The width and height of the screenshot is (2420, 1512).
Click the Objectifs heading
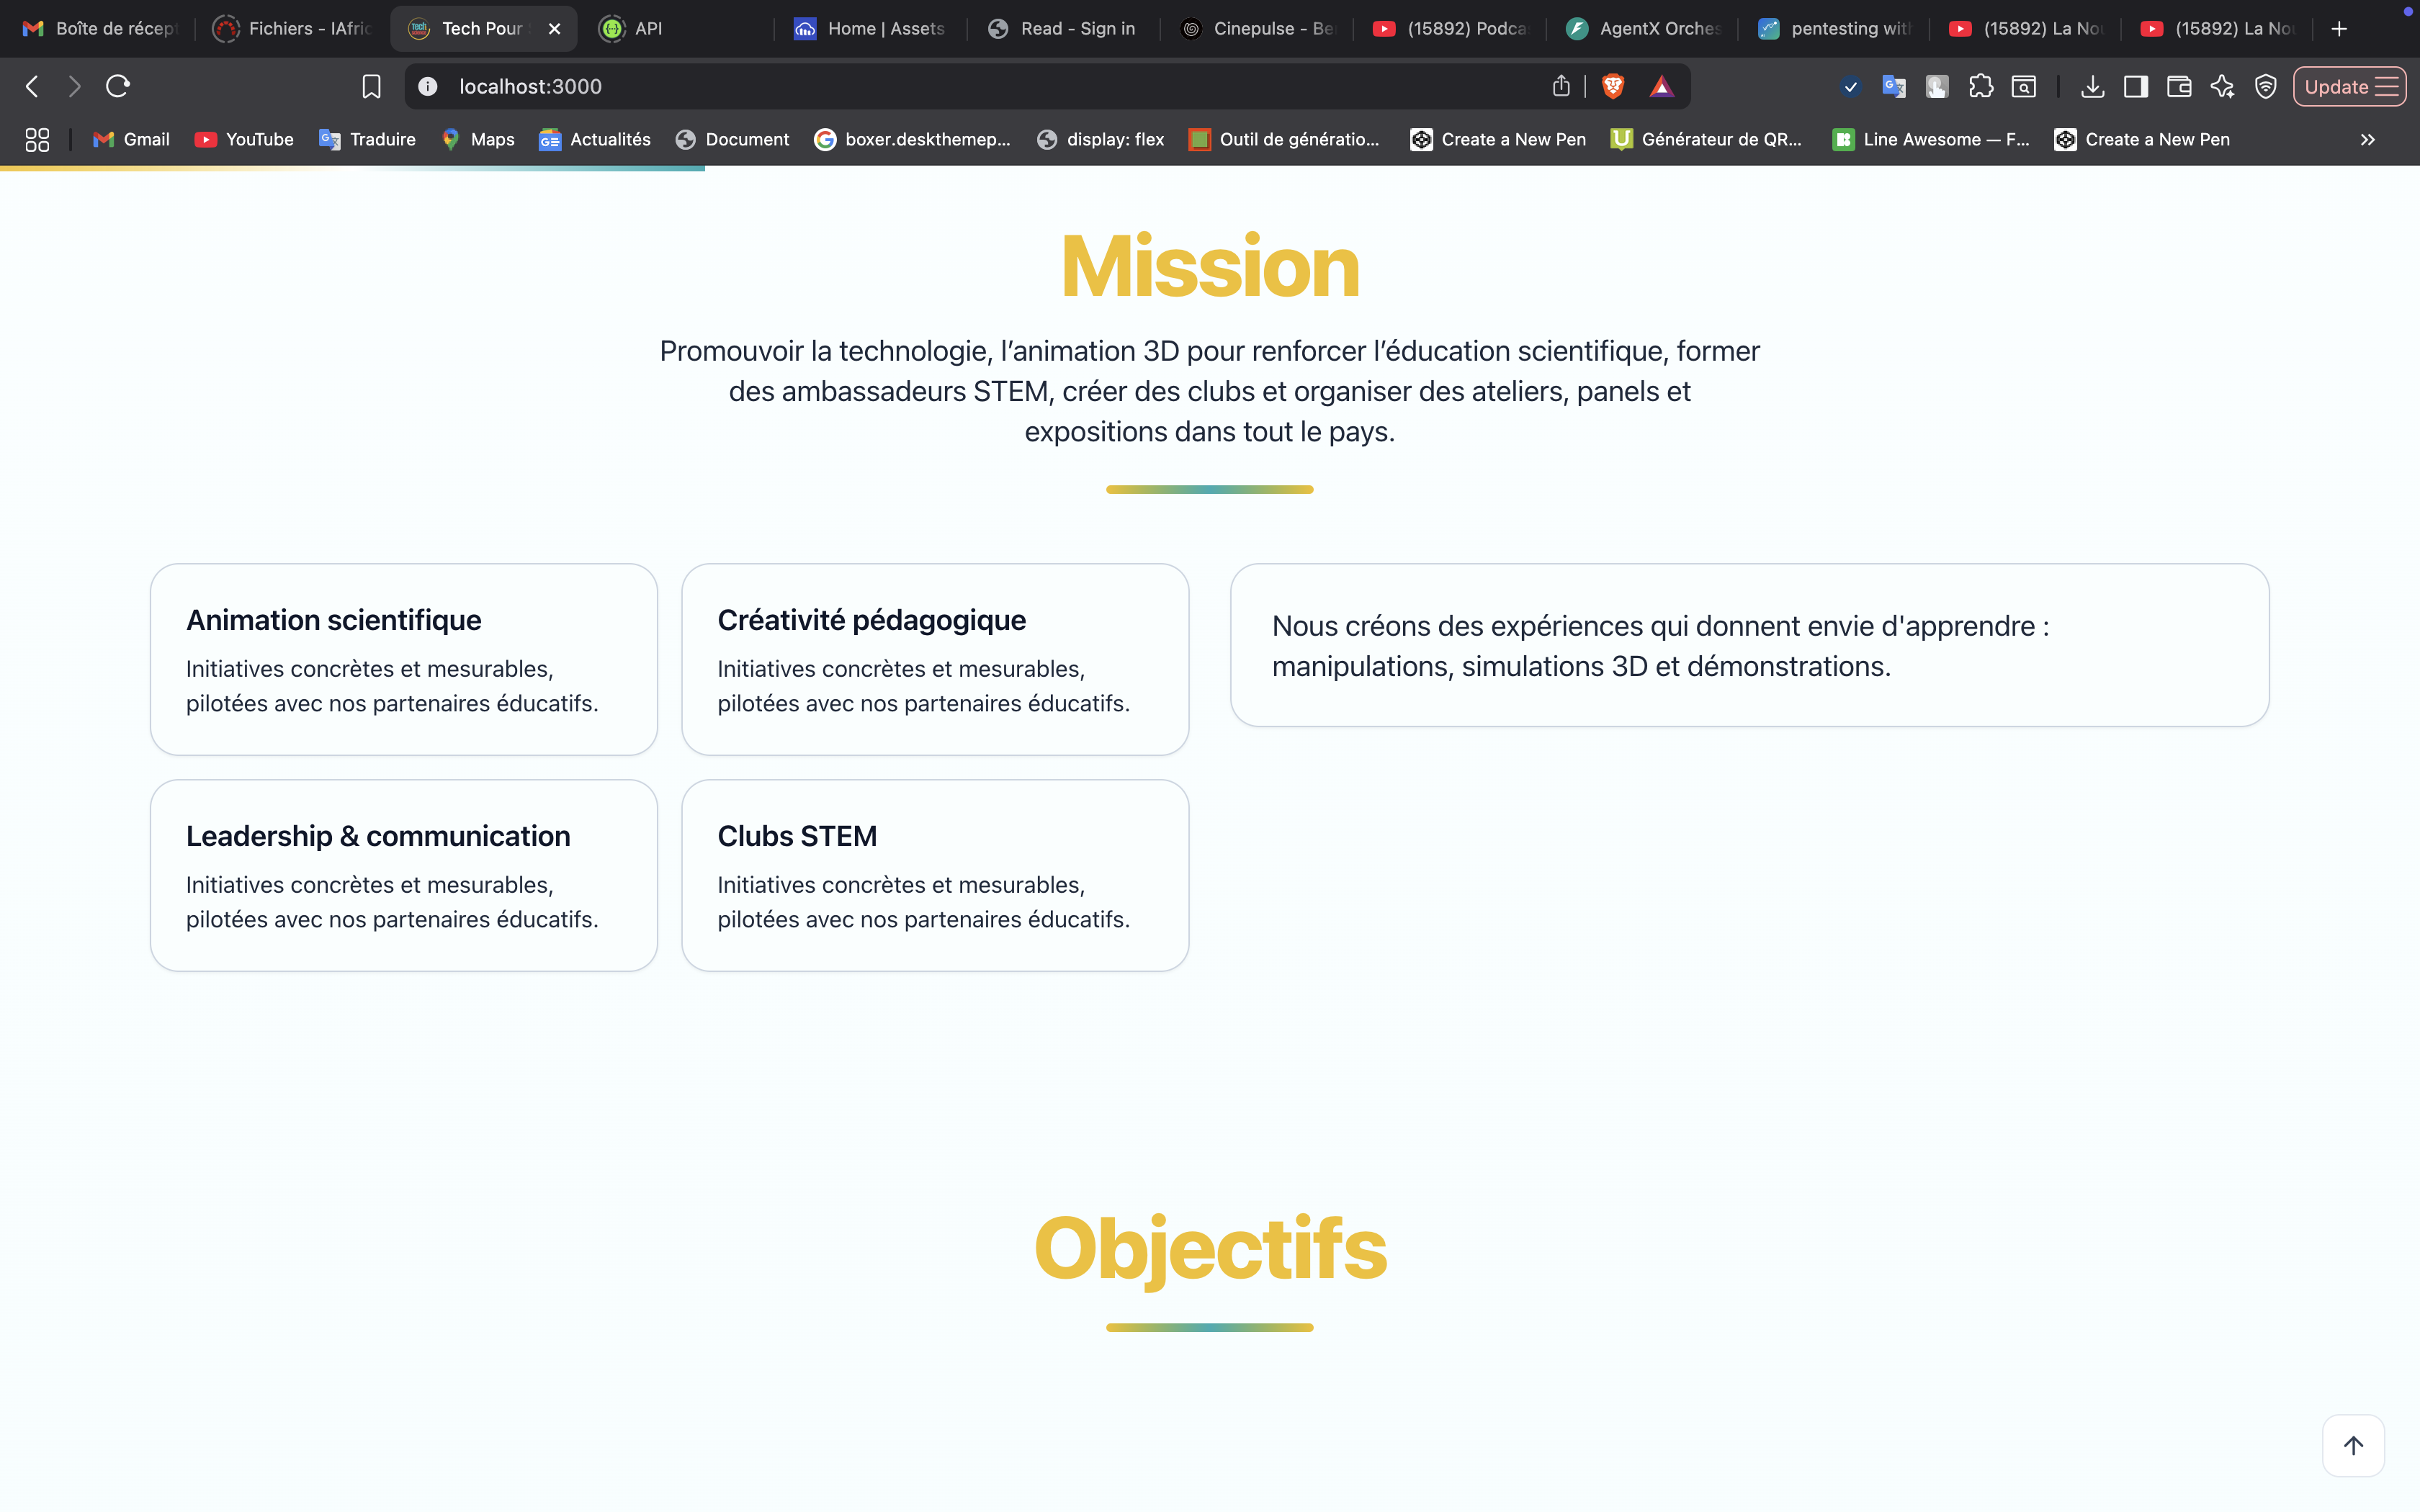pyautogui.click(x=1210, y=1249)
